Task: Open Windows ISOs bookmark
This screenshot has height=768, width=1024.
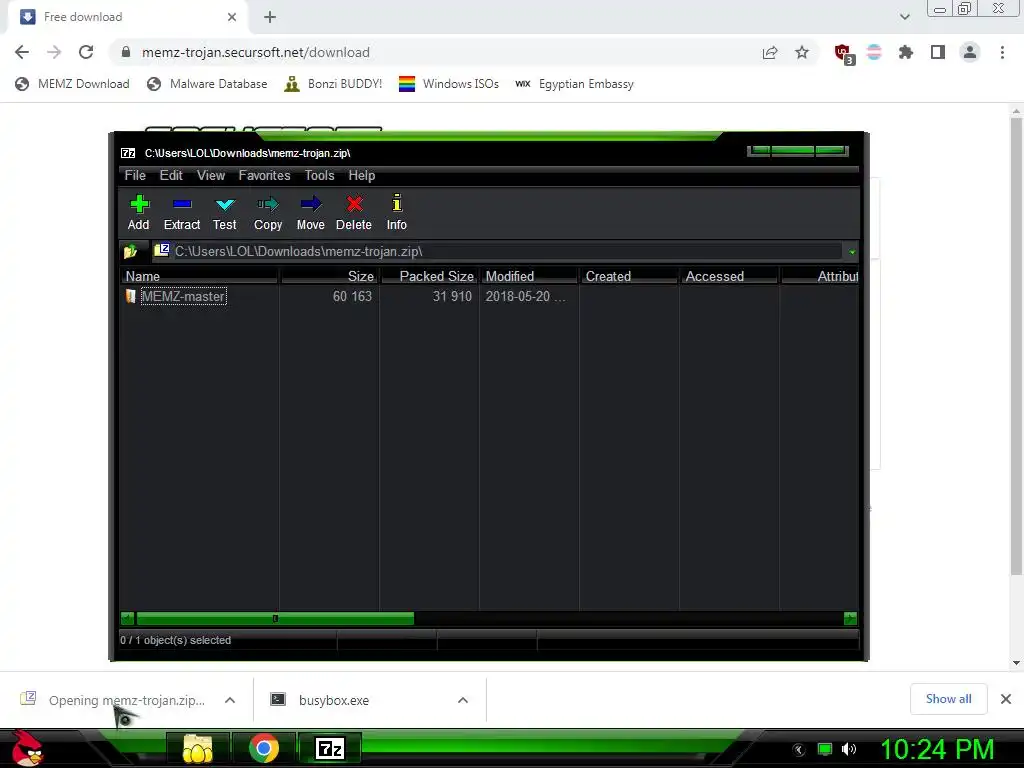Action: tap(449, 84)
